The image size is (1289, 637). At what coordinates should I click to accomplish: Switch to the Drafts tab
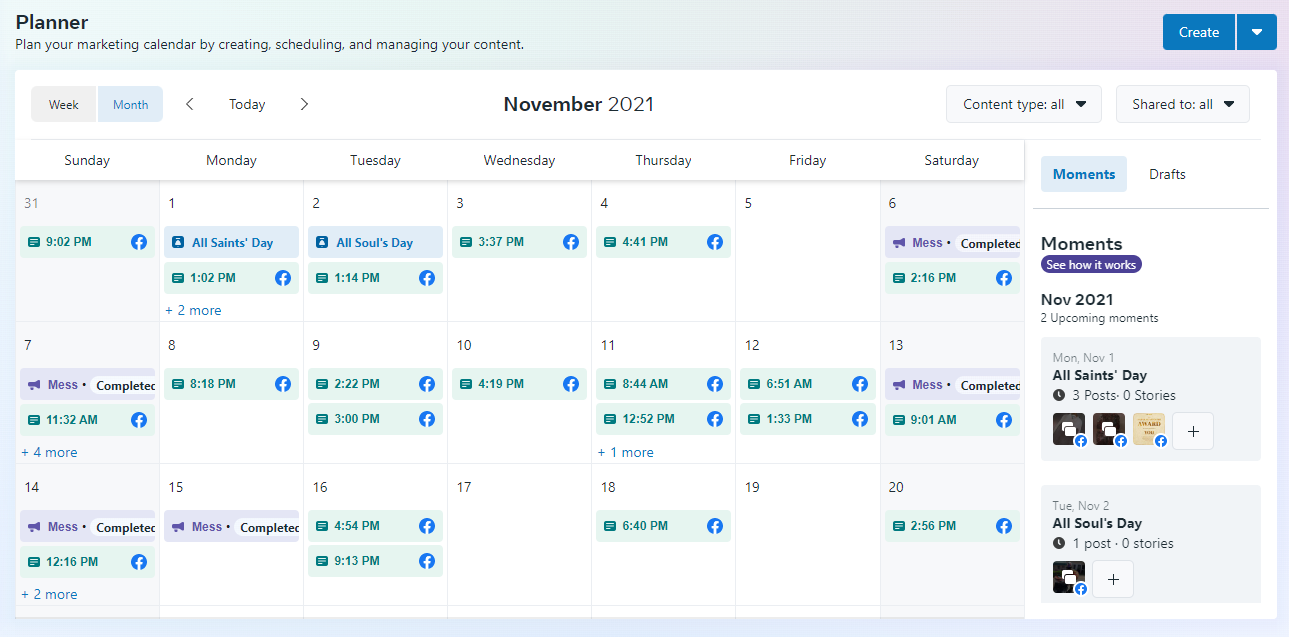(x=1167, y=174)
